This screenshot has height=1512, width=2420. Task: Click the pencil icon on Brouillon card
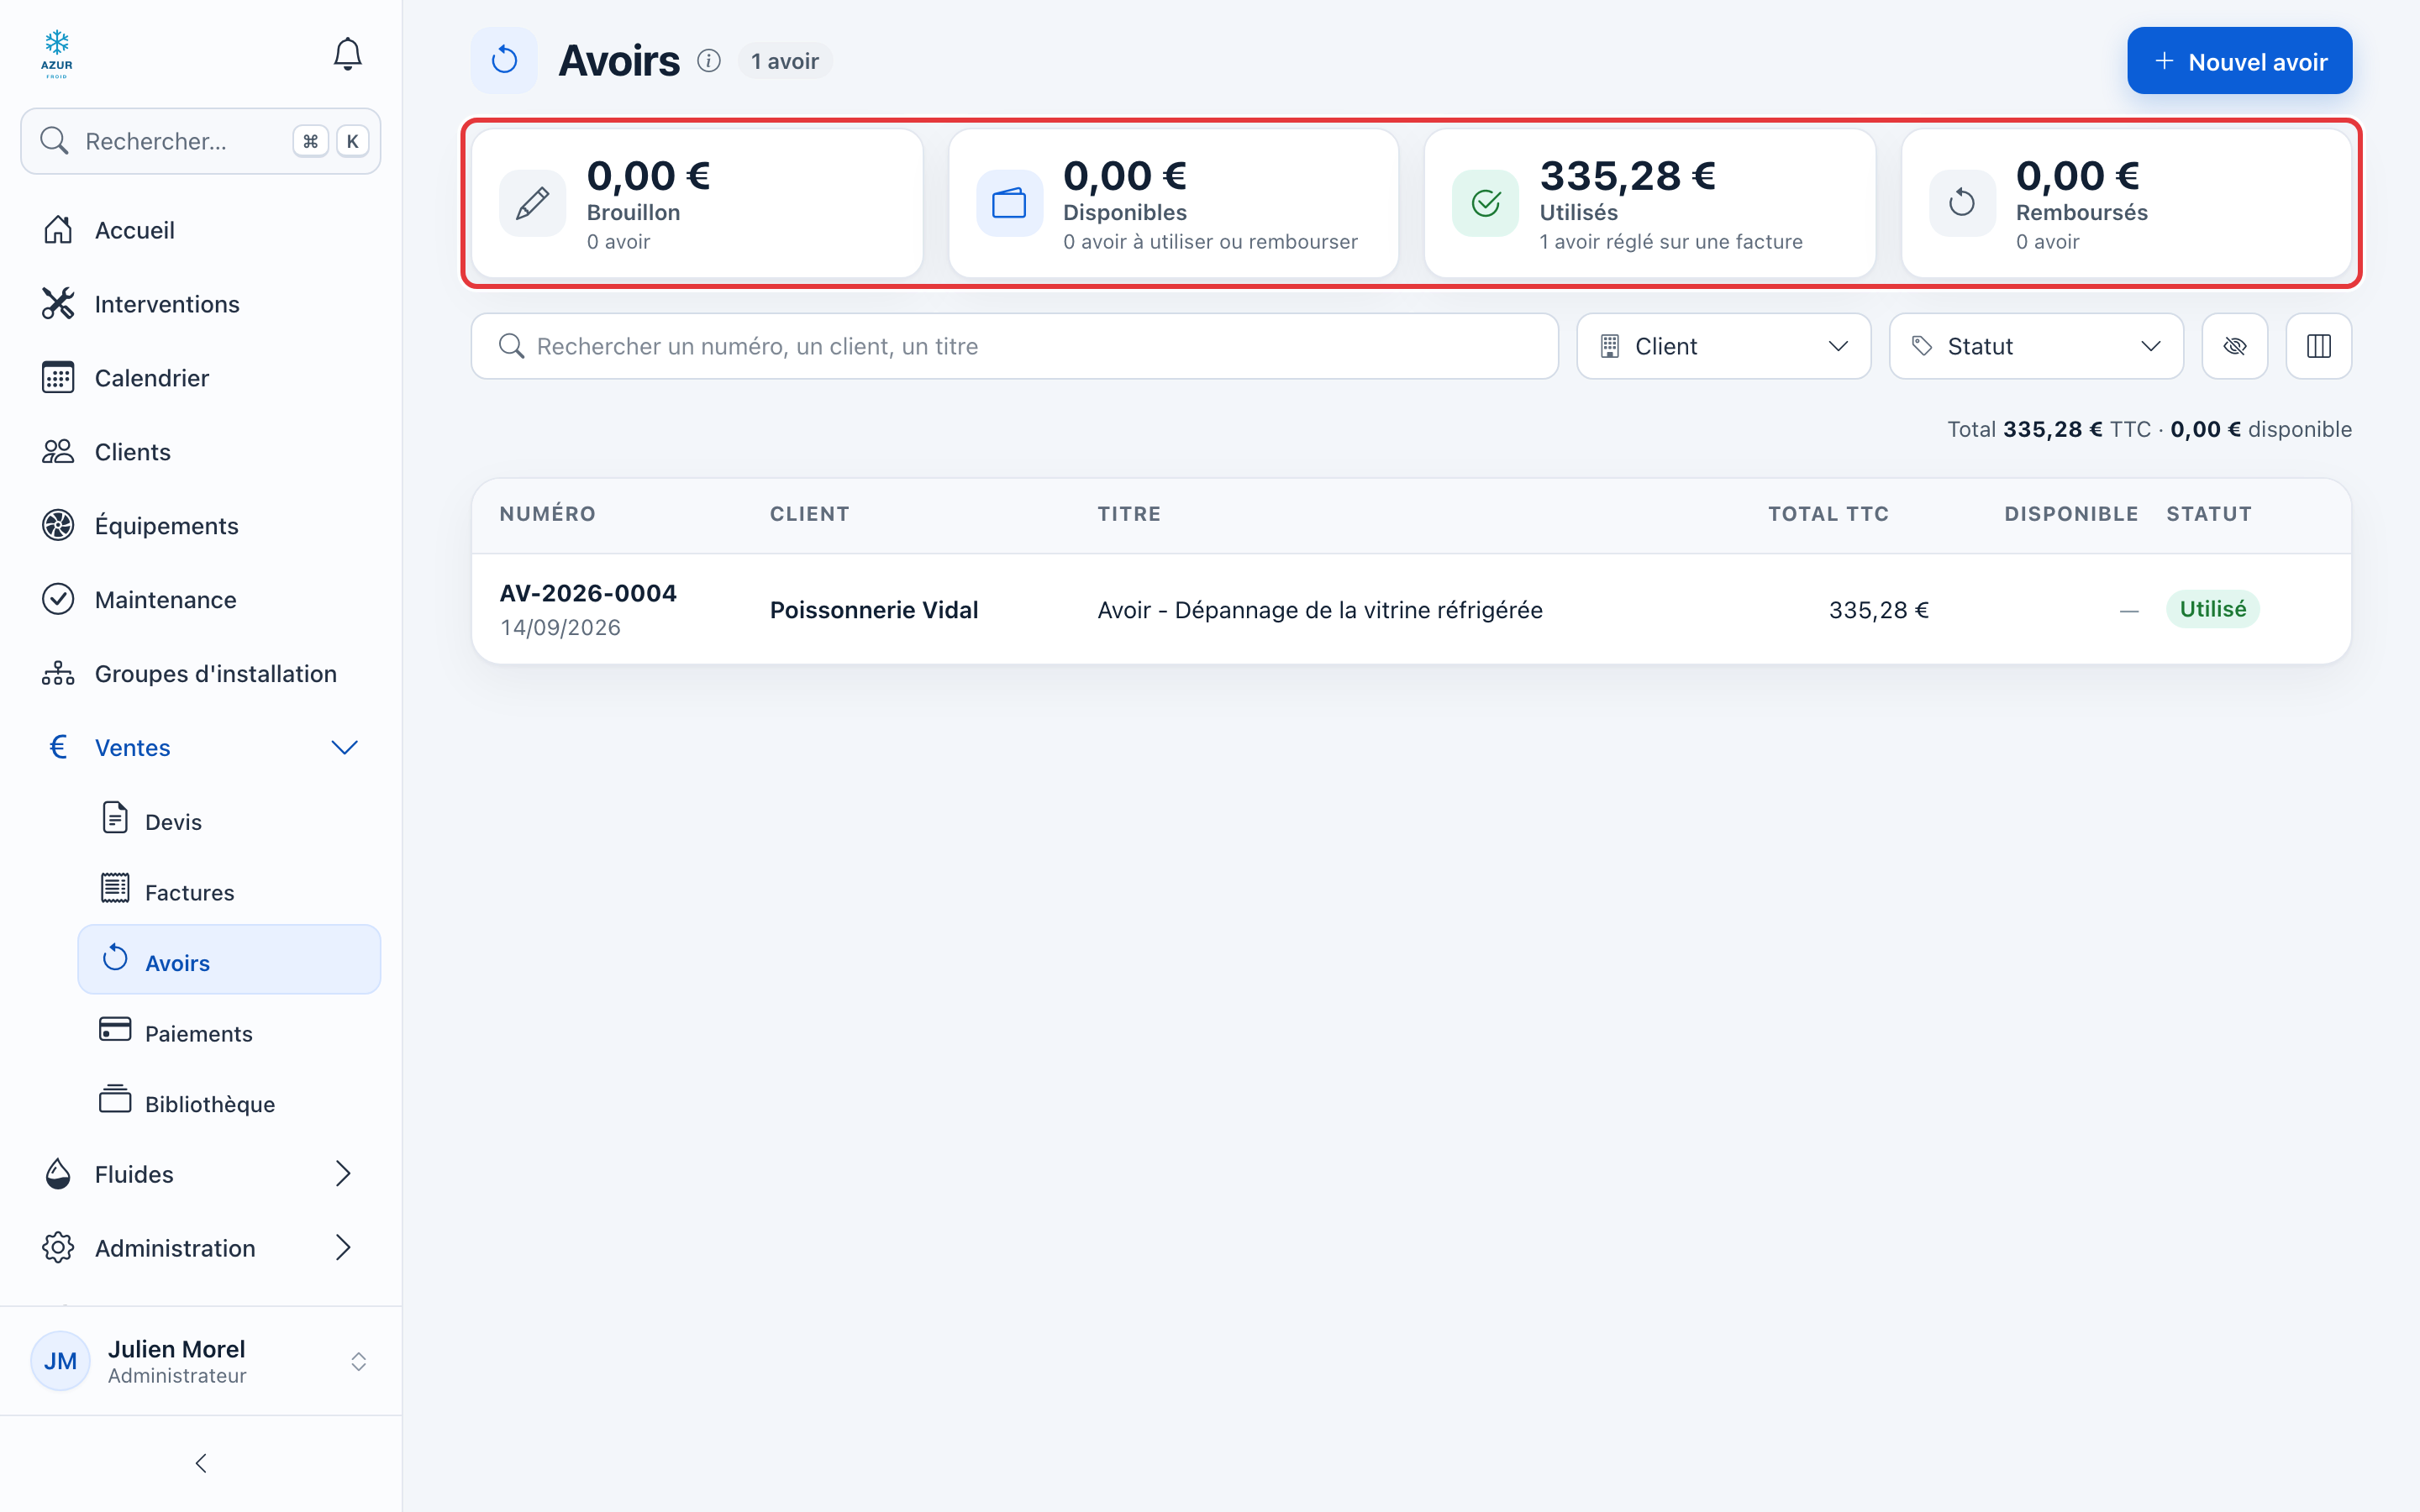pyautogui.click(x=532, y=203)
